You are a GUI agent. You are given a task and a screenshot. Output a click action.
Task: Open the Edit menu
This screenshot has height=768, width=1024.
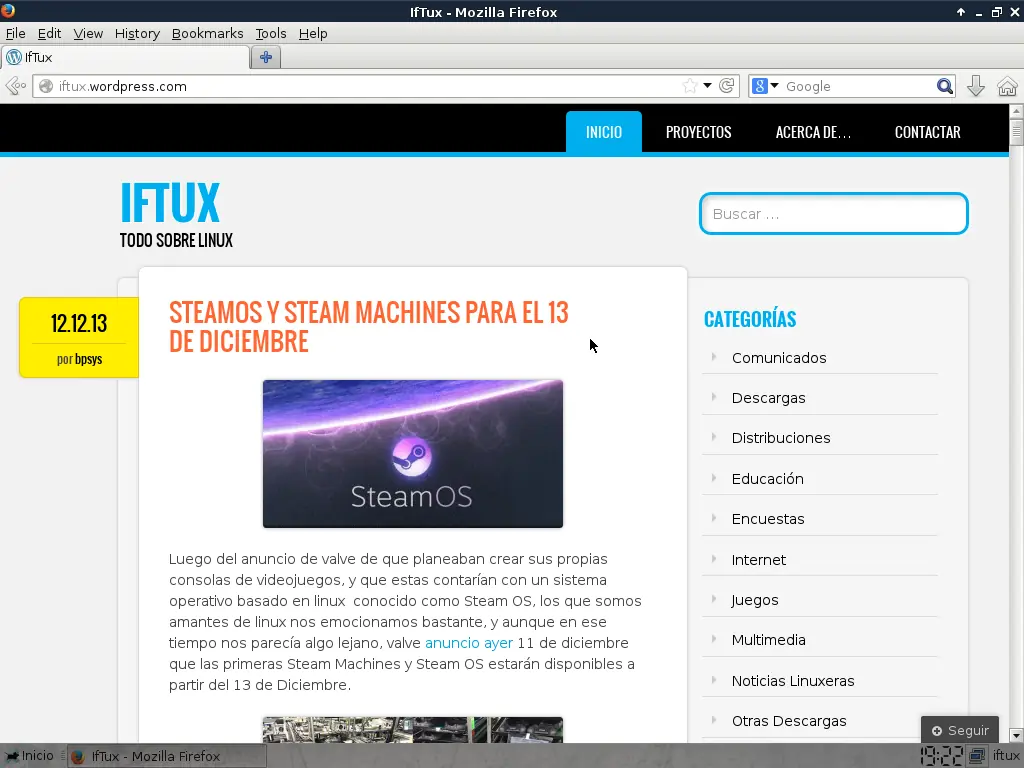pyautogui.click(x=49, y=33)
